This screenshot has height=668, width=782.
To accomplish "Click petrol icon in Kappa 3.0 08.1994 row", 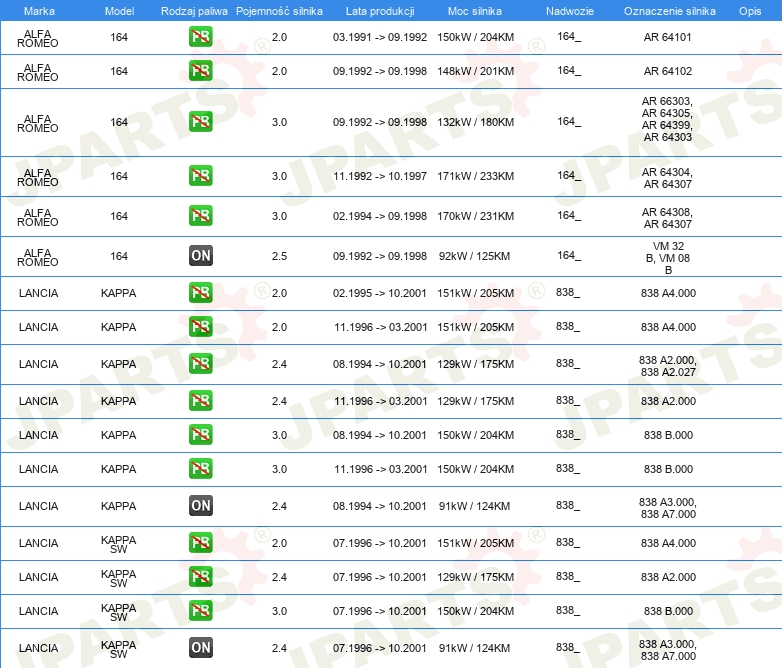I will tap(200, 434).
